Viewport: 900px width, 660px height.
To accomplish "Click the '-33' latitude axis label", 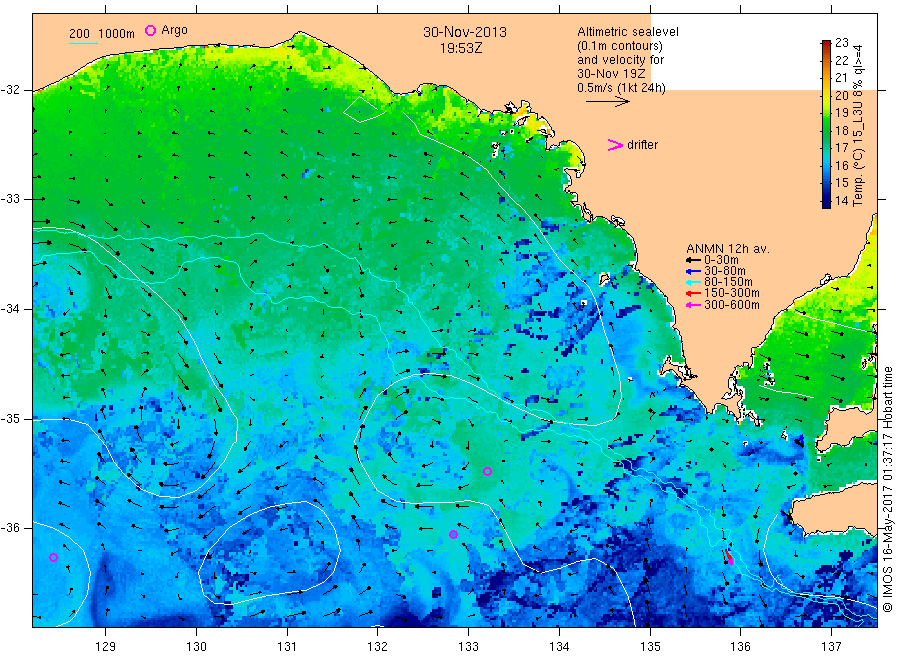I will point(10,199).
